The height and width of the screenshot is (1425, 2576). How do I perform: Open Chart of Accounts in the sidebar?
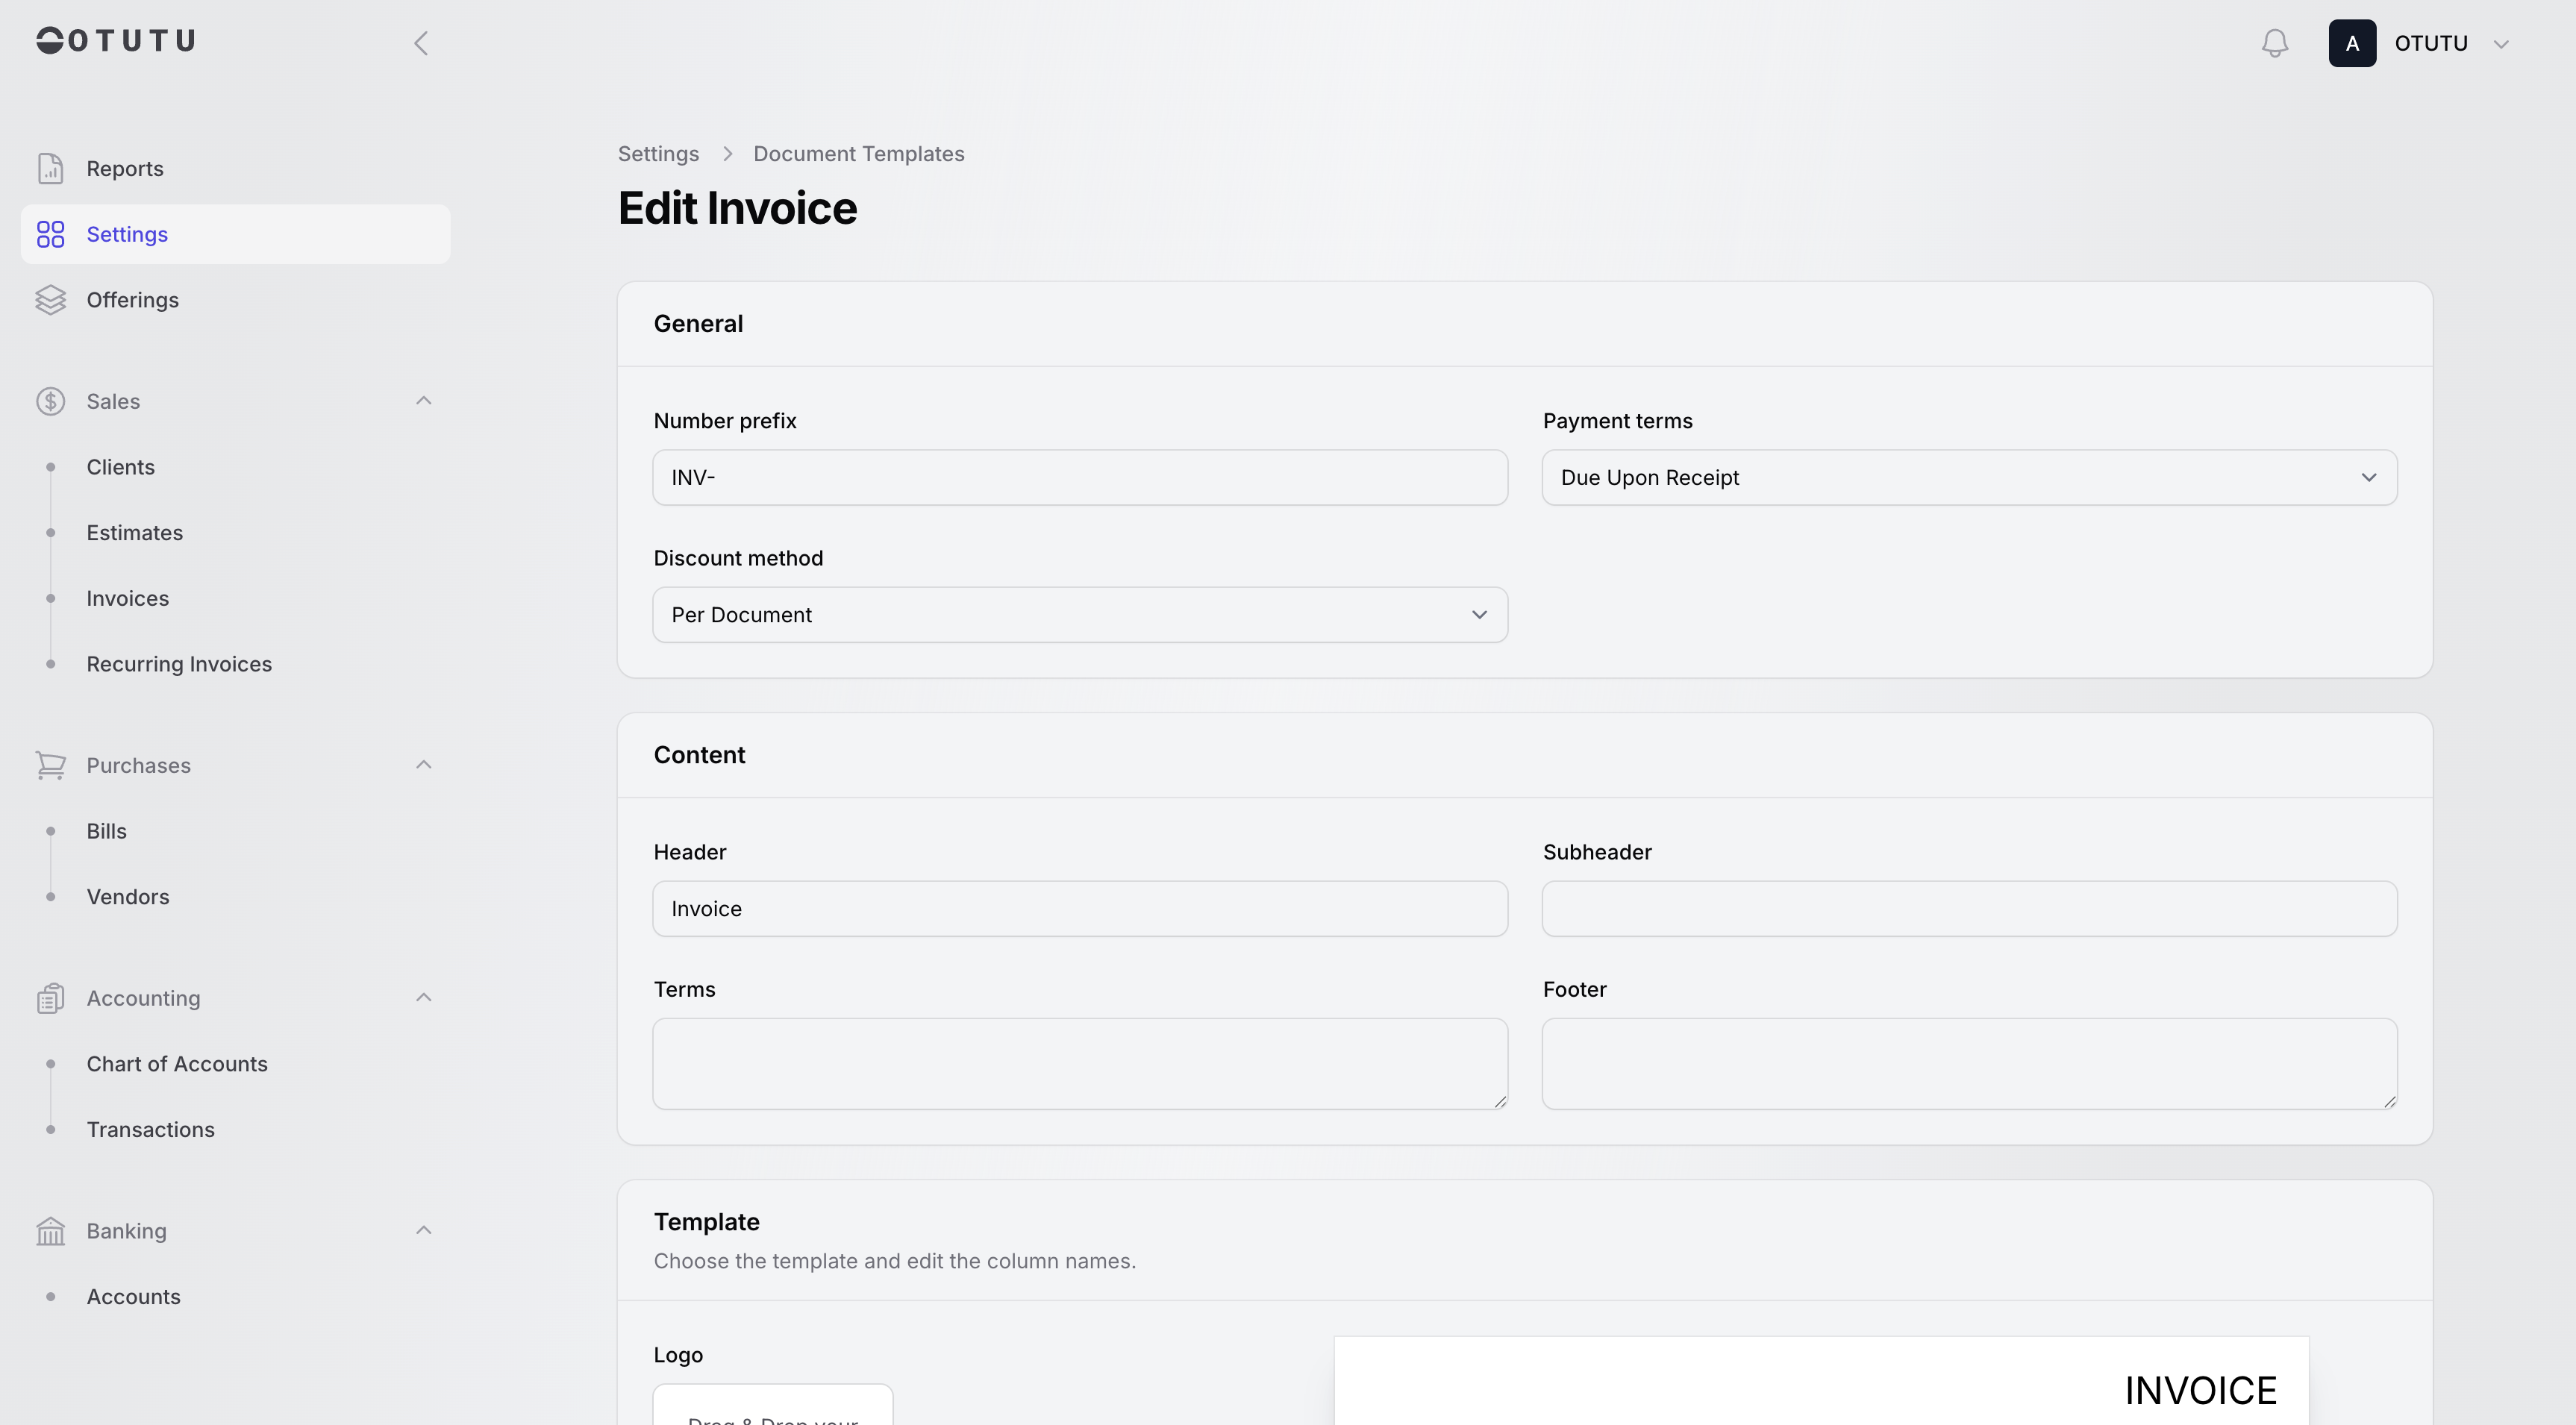(177, 1064)
